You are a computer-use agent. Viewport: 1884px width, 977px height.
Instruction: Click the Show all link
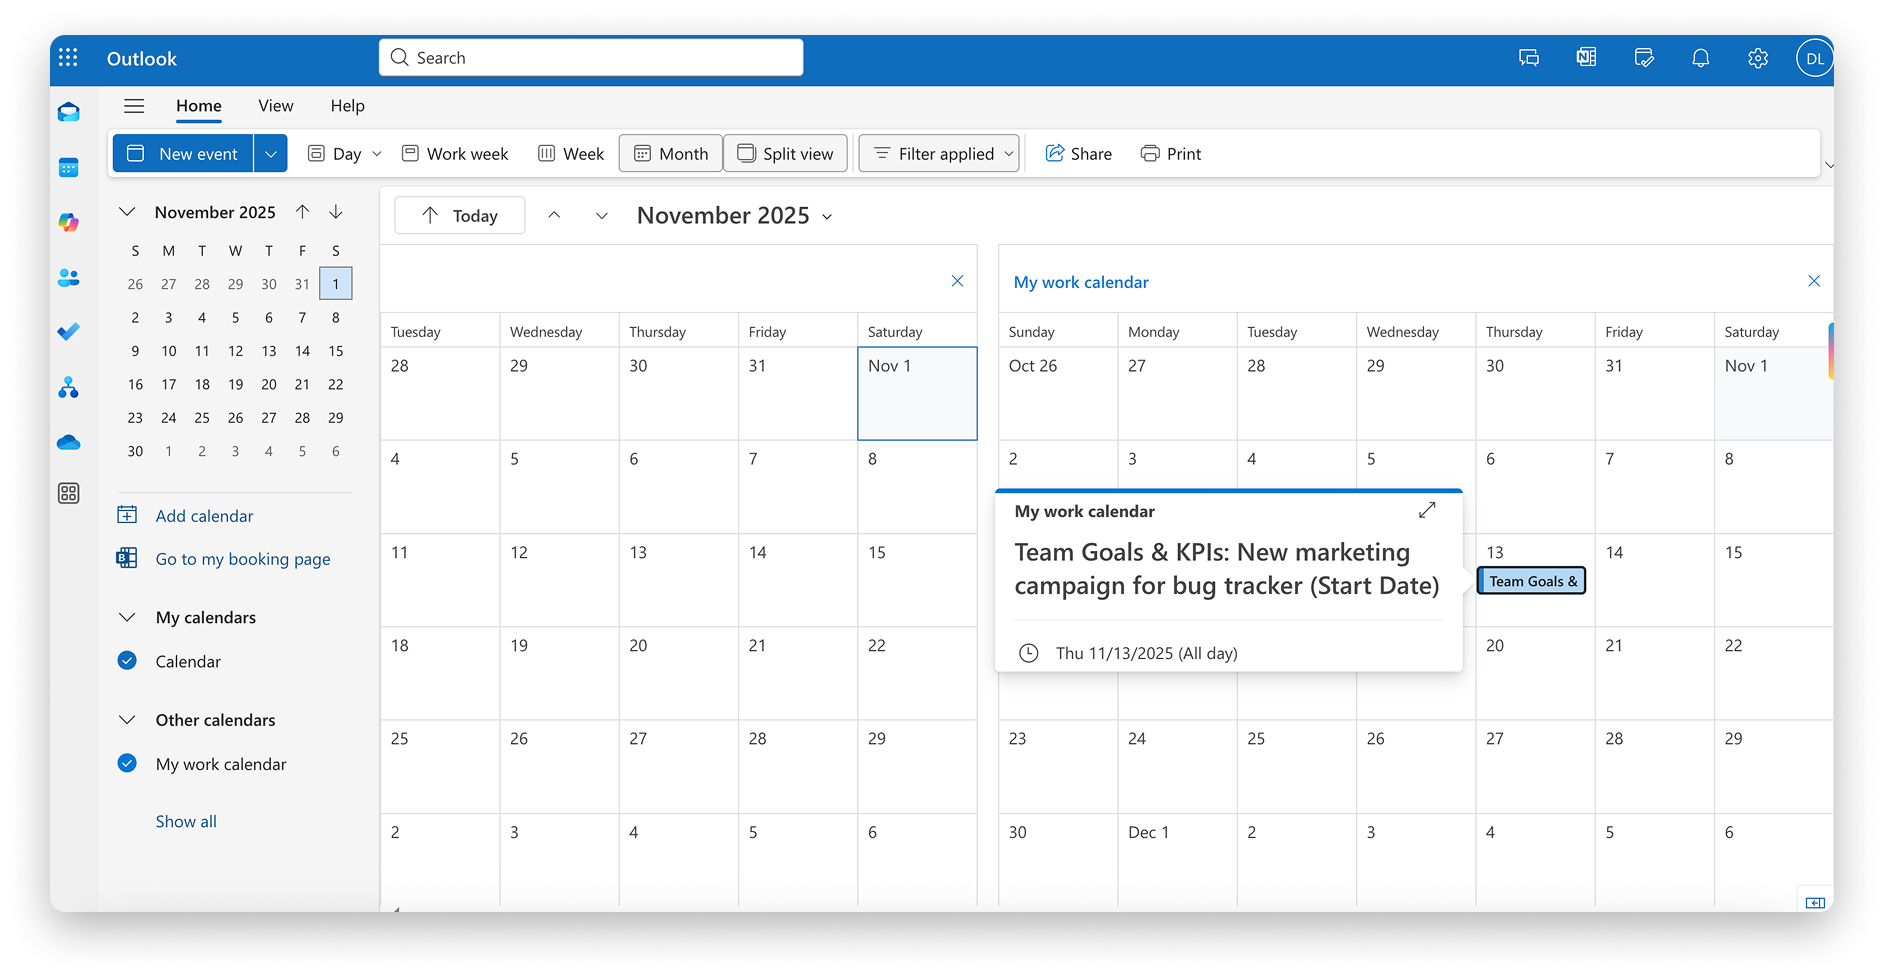coord(186,822)
